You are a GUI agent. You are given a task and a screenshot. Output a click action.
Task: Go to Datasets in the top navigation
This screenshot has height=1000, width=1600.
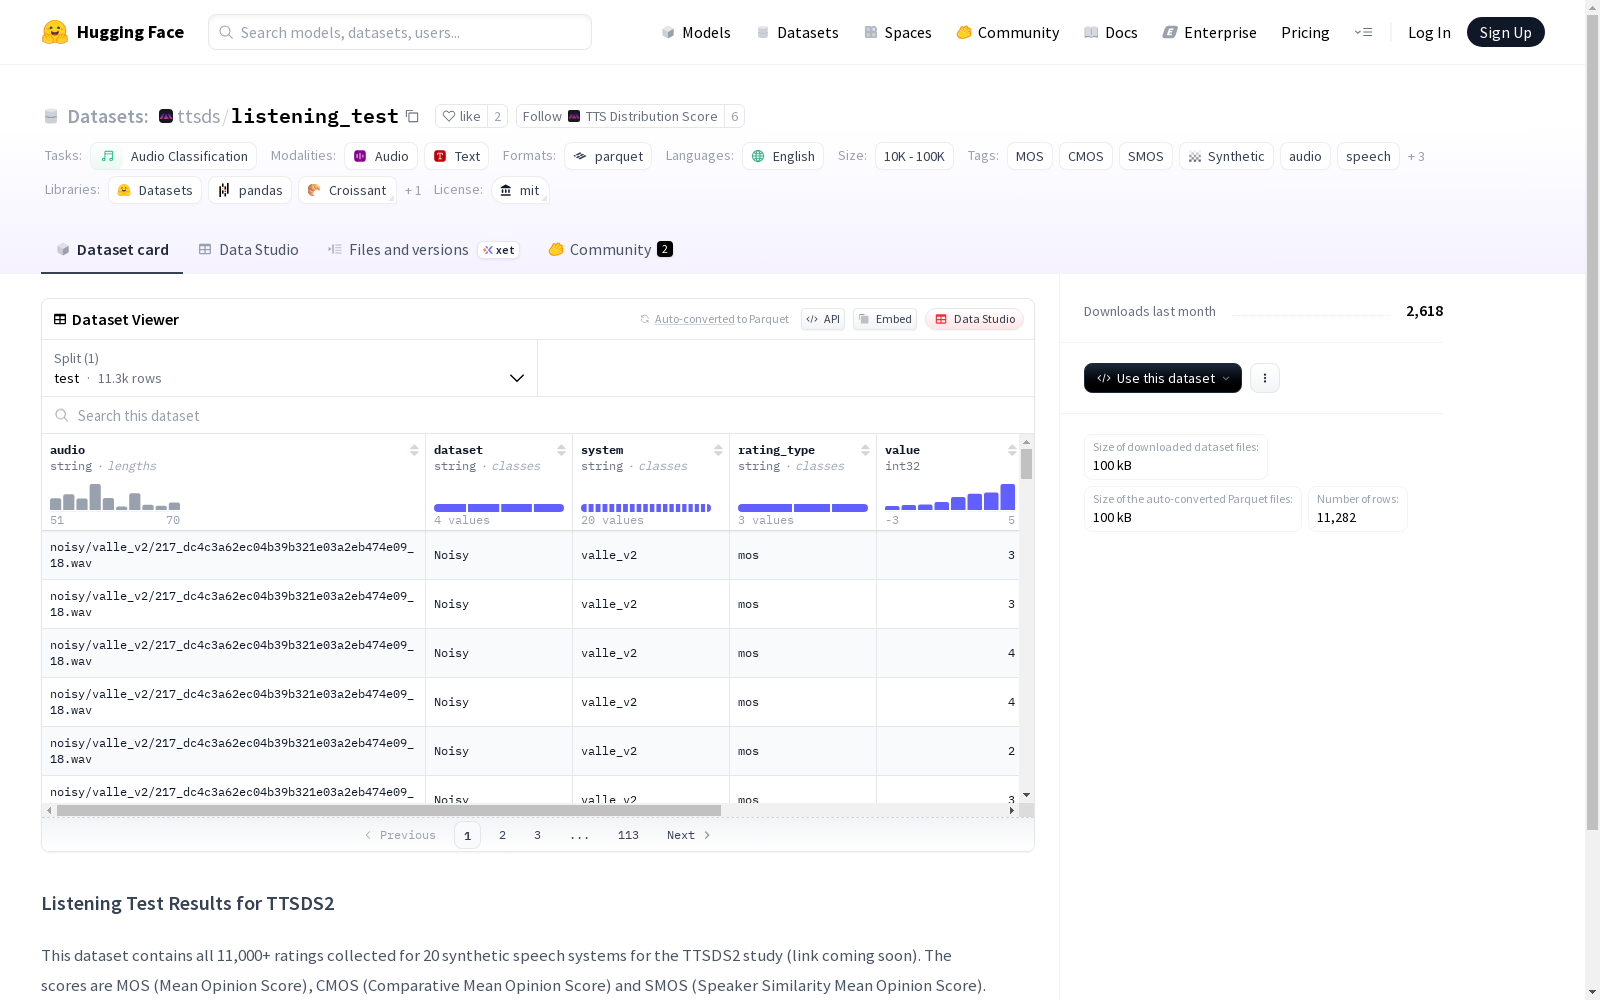[x=797, y=32]
